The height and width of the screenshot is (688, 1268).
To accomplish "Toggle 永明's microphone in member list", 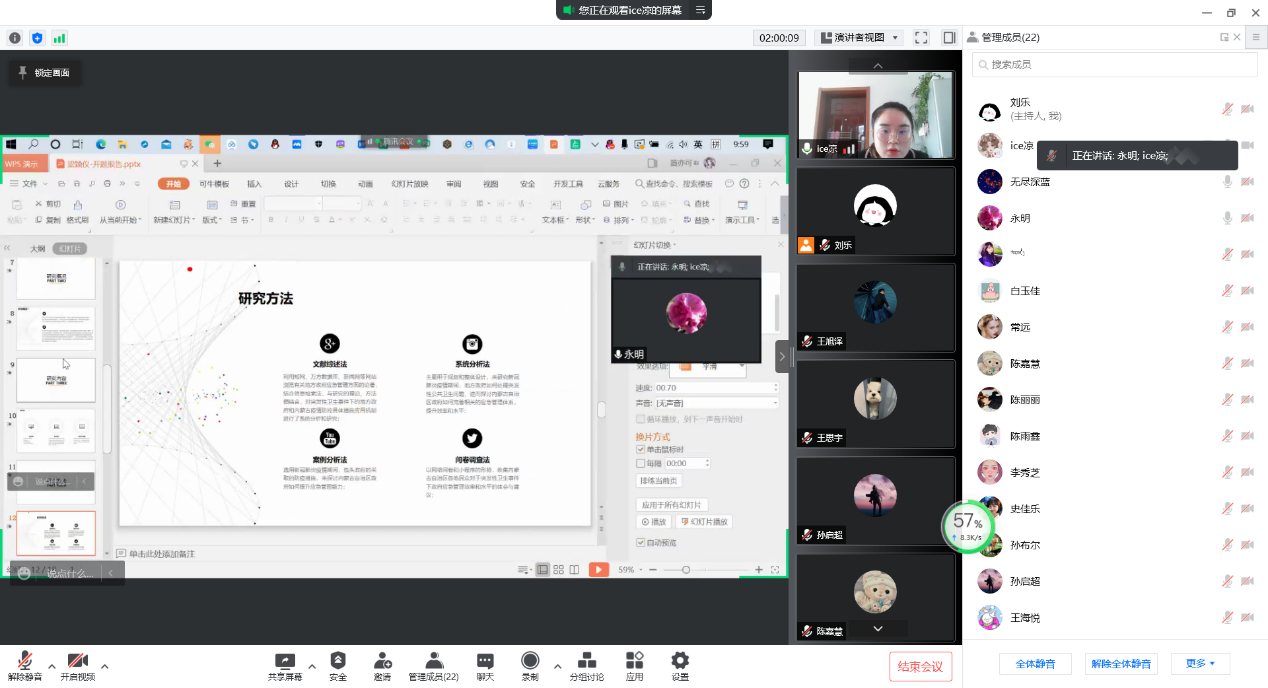I will 1227,218.
